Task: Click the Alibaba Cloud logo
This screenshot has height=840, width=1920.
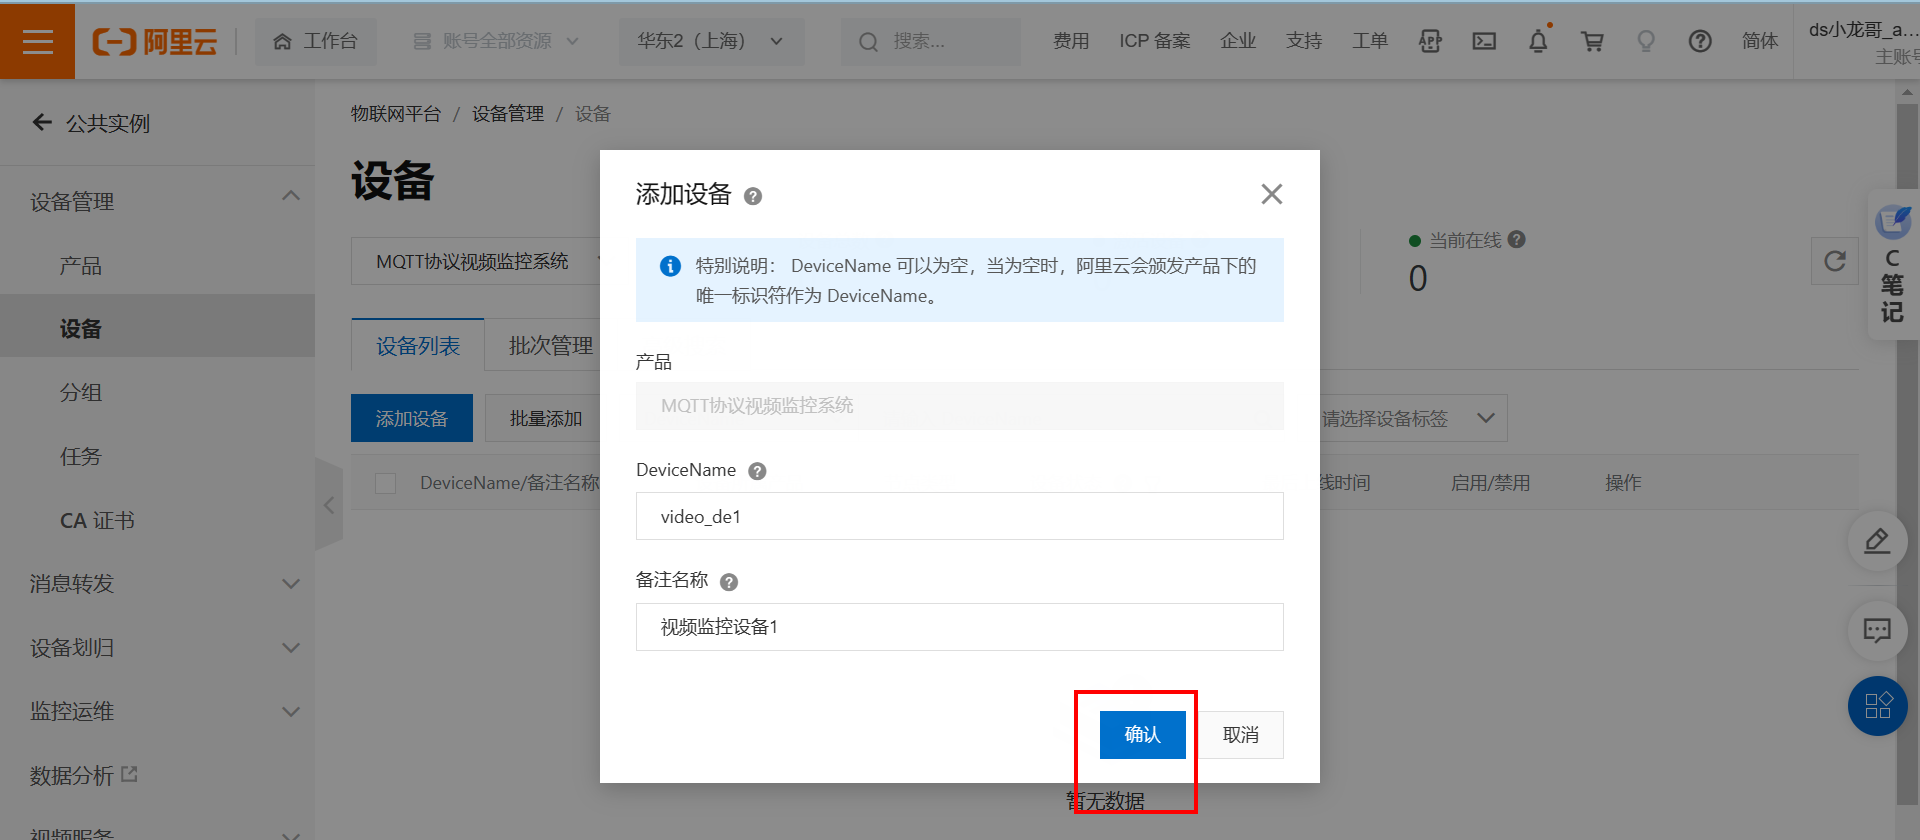Action: point(155,41)
